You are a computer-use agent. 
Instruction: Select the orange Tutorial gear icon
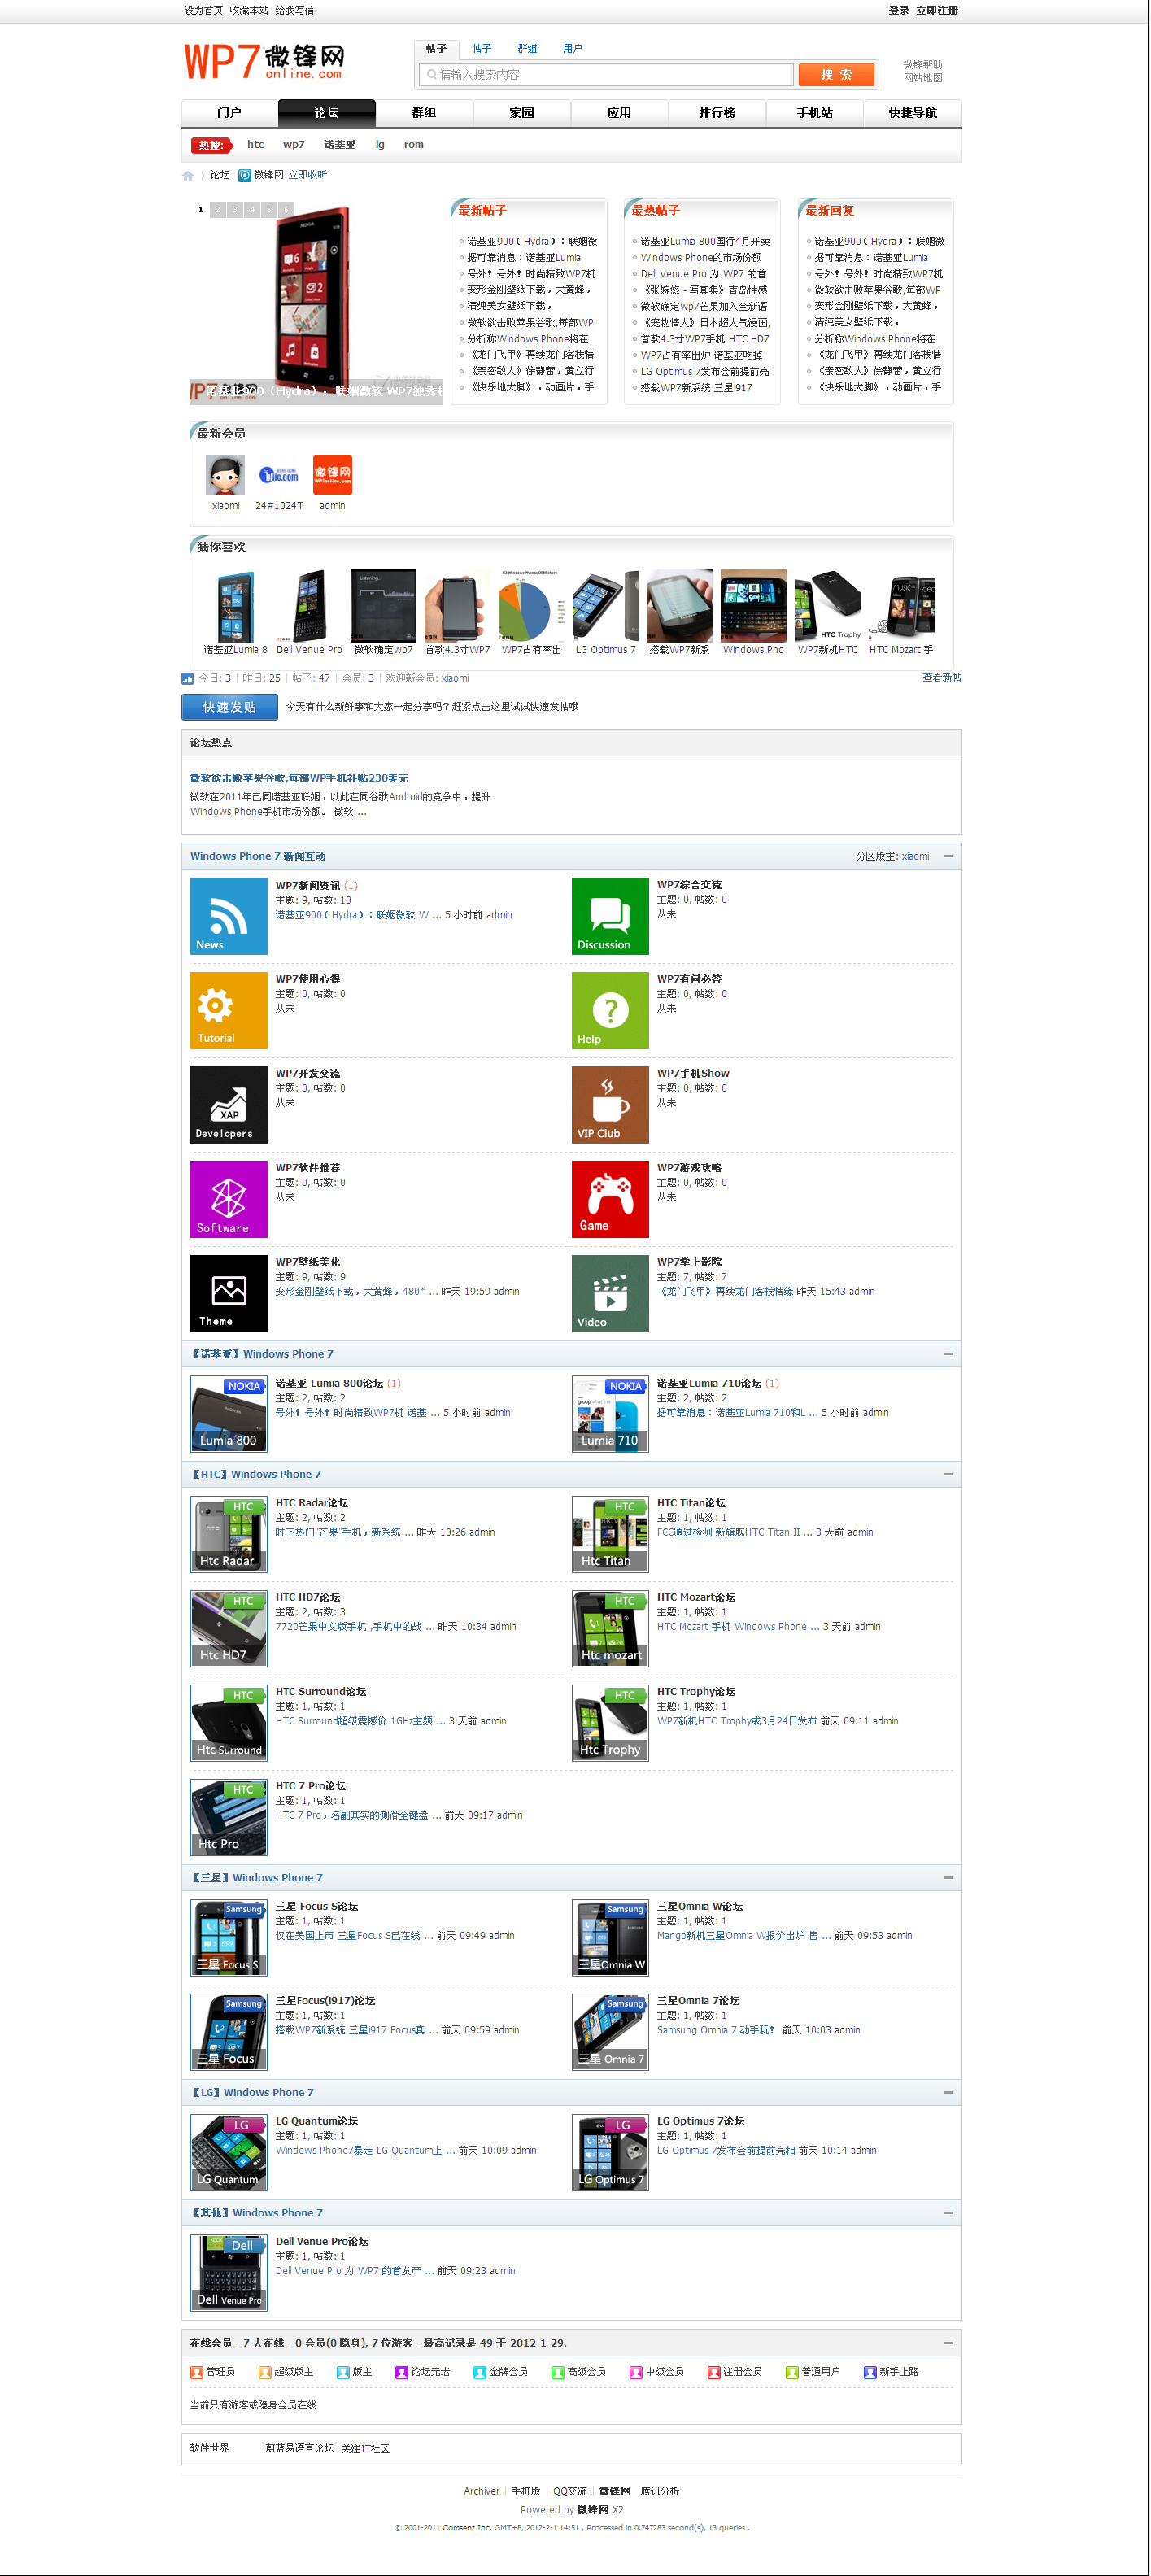[x=228, y=1009]
